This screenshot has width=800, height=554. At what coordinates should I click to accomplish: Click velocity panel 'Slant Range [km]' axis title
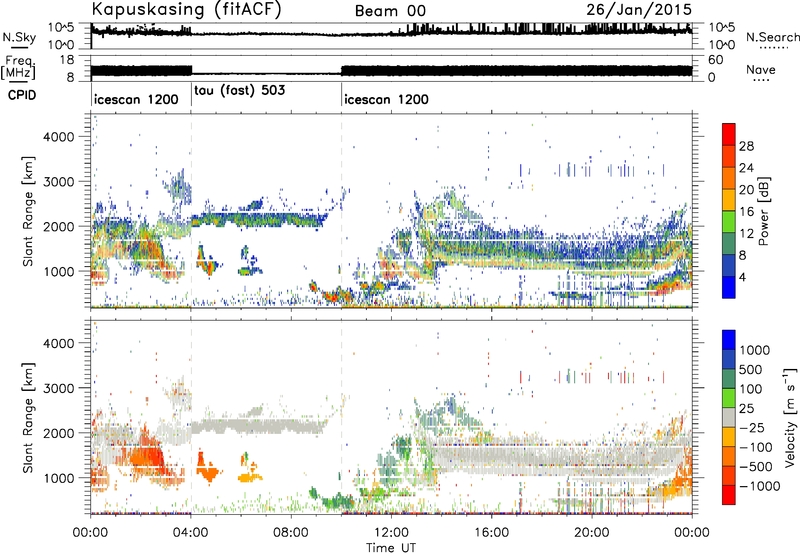[x=28, y=417]
